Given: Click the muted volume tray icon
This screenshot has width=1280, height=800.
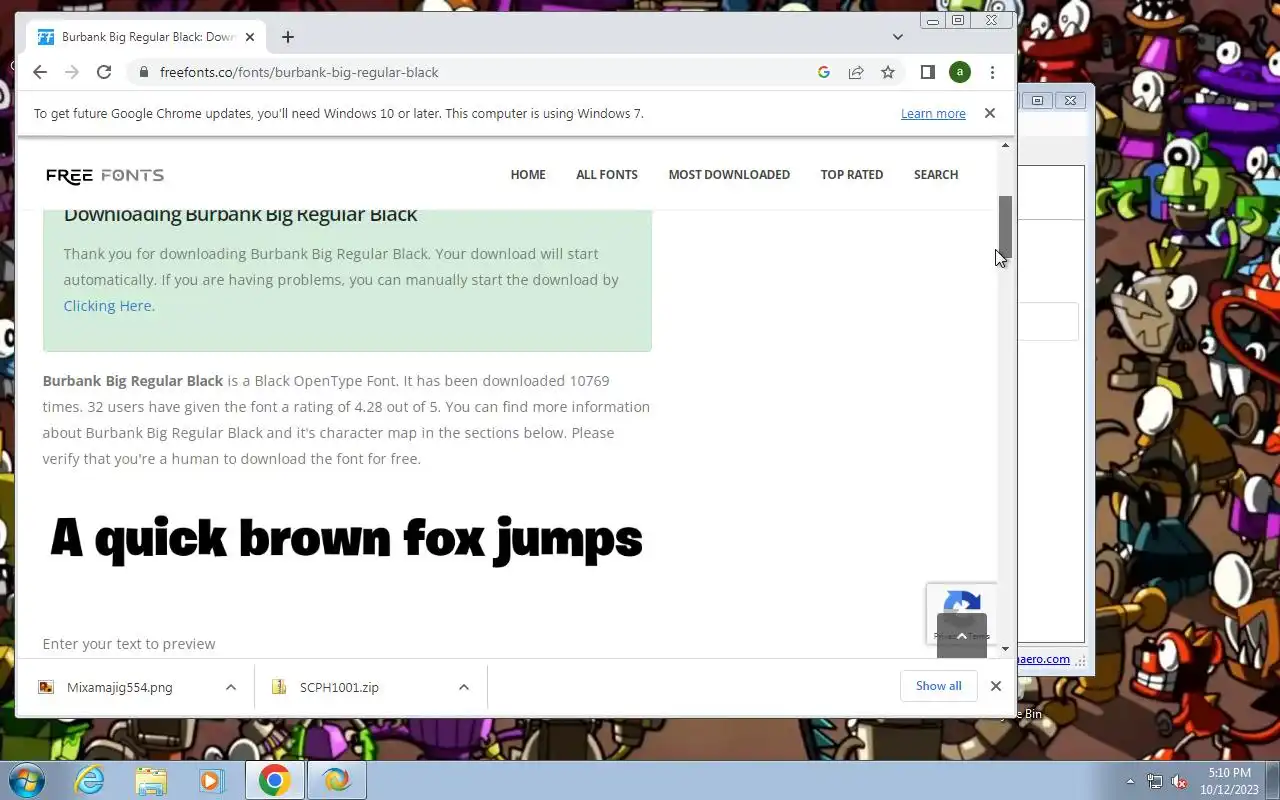Looking at the screenshot, I should [x=1180, y=782].
